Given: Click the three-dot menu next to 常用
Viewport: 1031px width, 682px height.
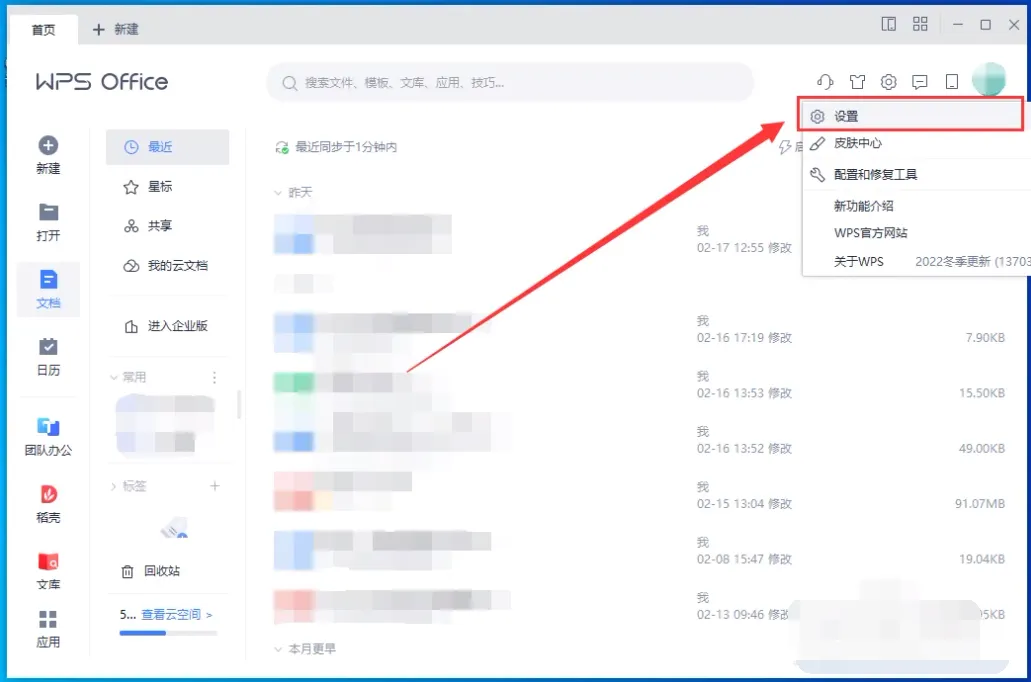Looking at the screenshot, I should pos(214,378).
